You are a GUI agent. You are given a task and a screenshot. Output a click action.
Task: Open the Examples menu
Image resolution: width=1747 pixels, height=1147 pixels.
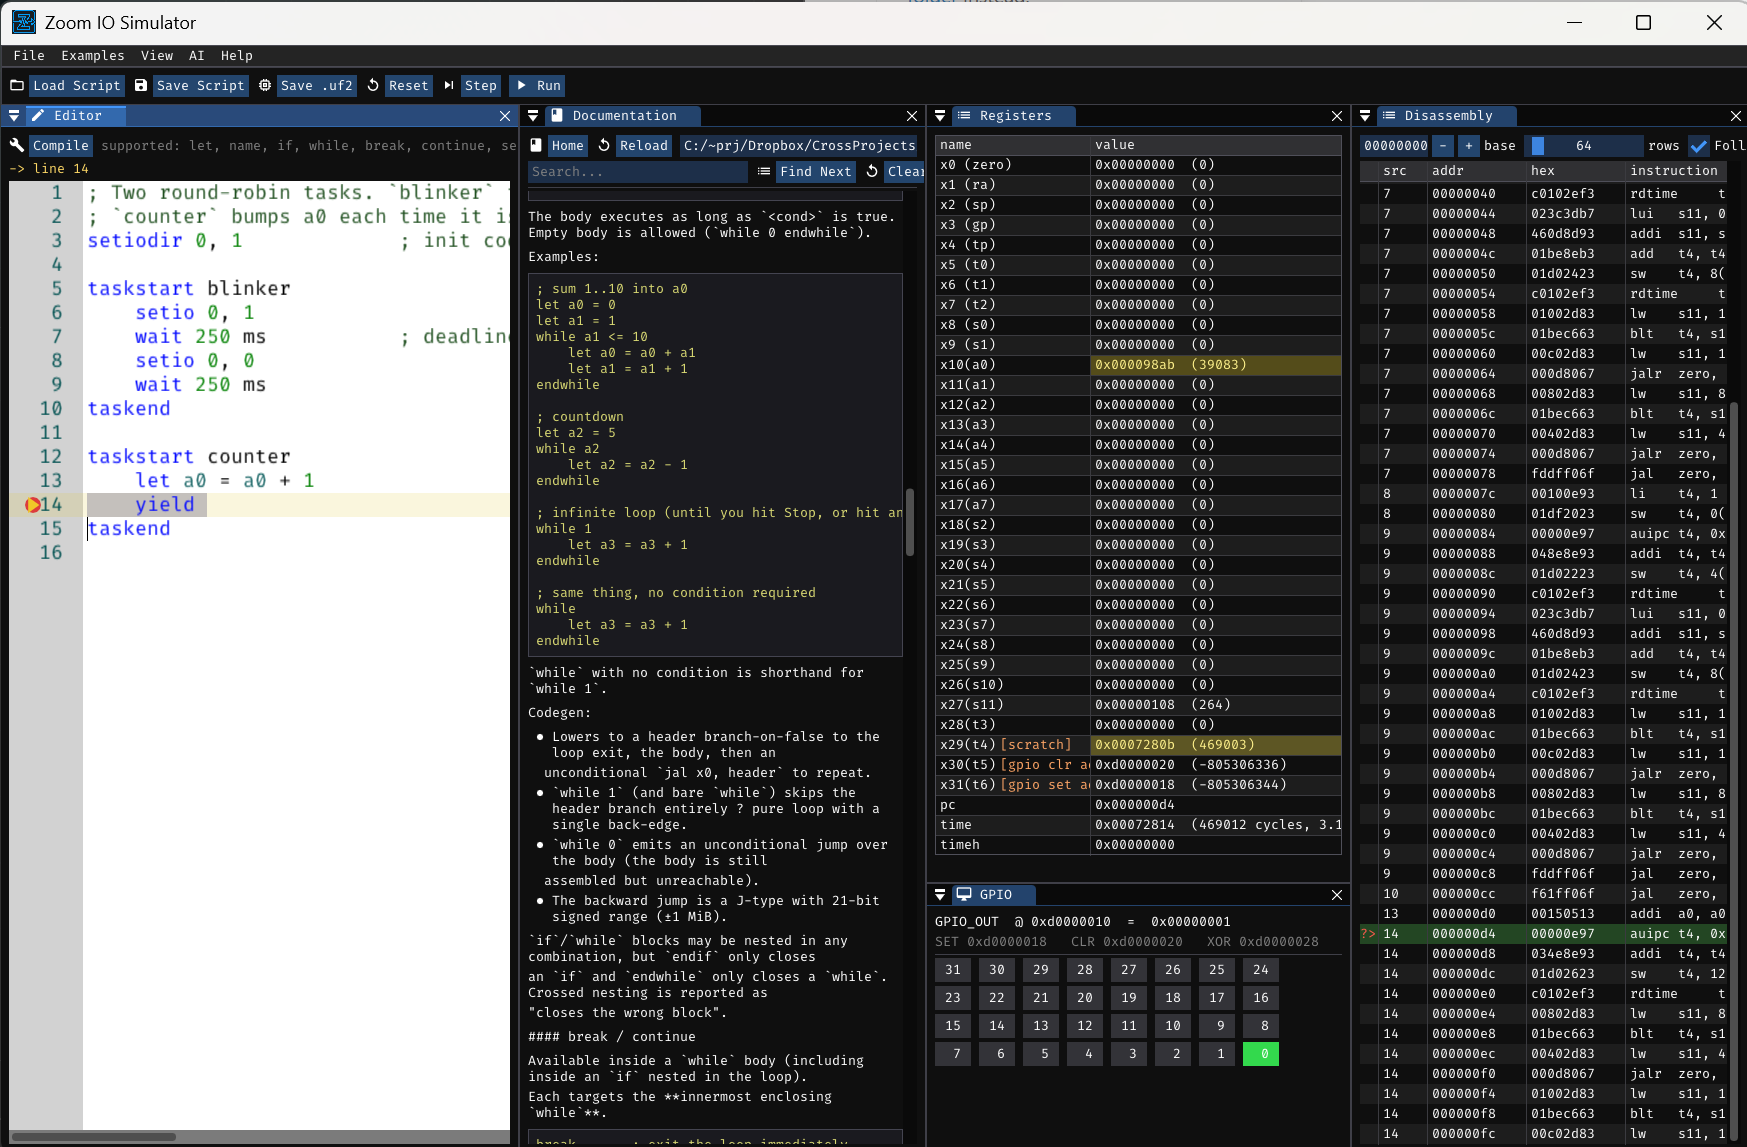point(93,56)
